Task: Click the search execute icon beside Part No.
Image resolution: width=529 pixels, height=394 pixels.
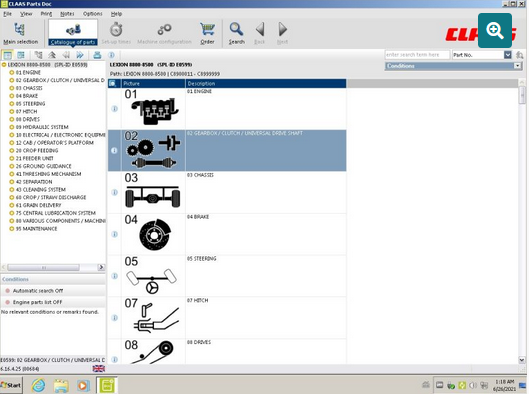Action: [x=520, y=55]
